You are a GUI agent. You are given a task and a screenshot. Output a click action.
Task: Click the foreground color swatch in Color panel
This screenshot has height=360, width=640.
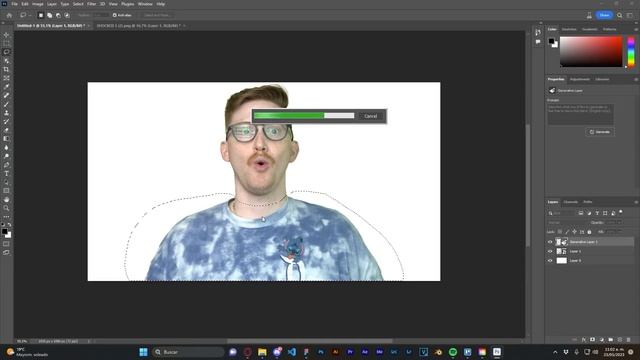point(551,41)
